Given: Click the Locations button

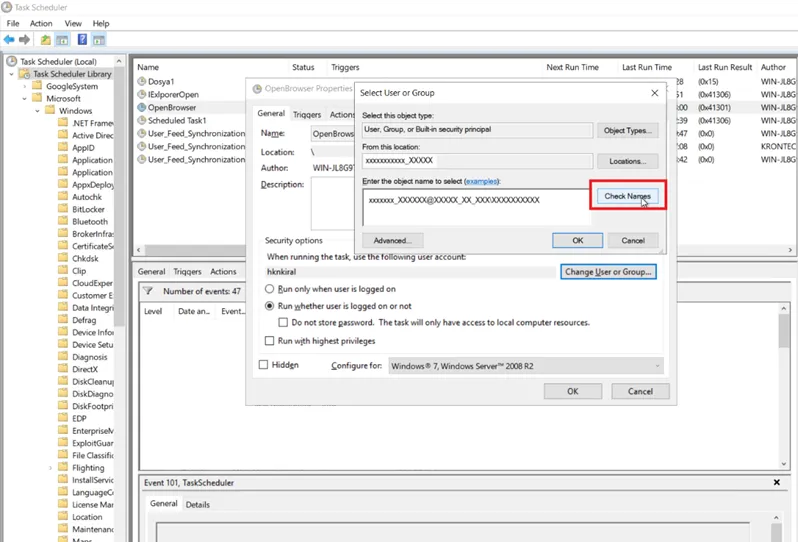Looking at the screenshot, I should click(x=627, y=161).
